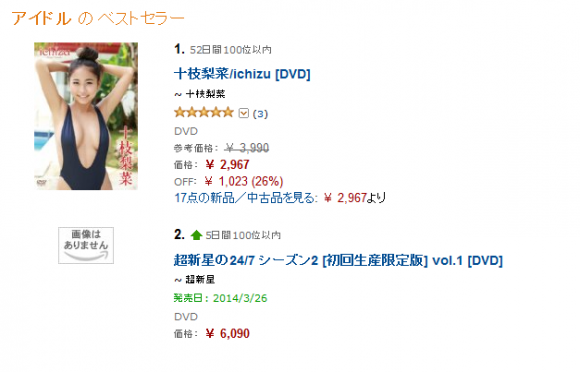580x372 pixels.
Task: Click the five-star rating icons
Action: pyautogui.click(x=204, y=112)
